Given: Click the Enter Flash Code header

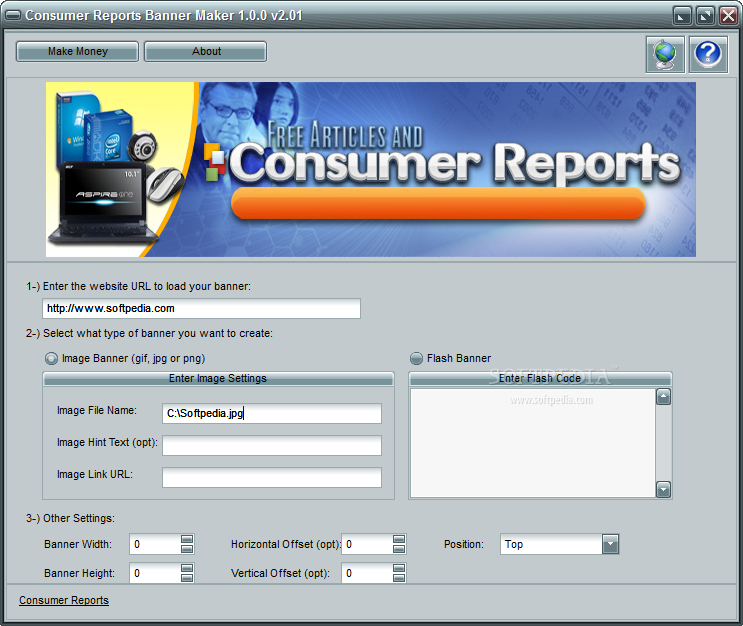Looking at the screenshot, I should 540,378.
